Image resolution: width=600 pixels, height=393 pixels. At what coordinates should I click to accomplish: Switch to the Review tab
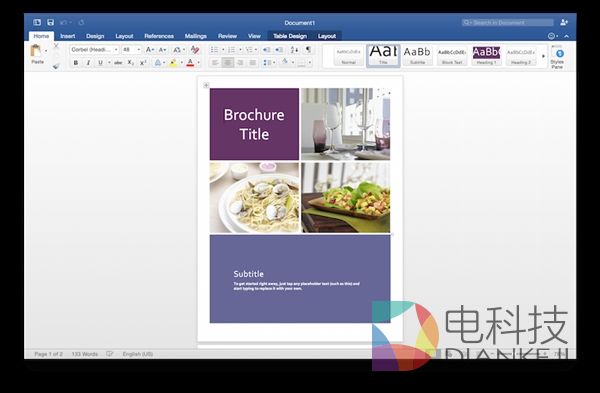point(227,36)
